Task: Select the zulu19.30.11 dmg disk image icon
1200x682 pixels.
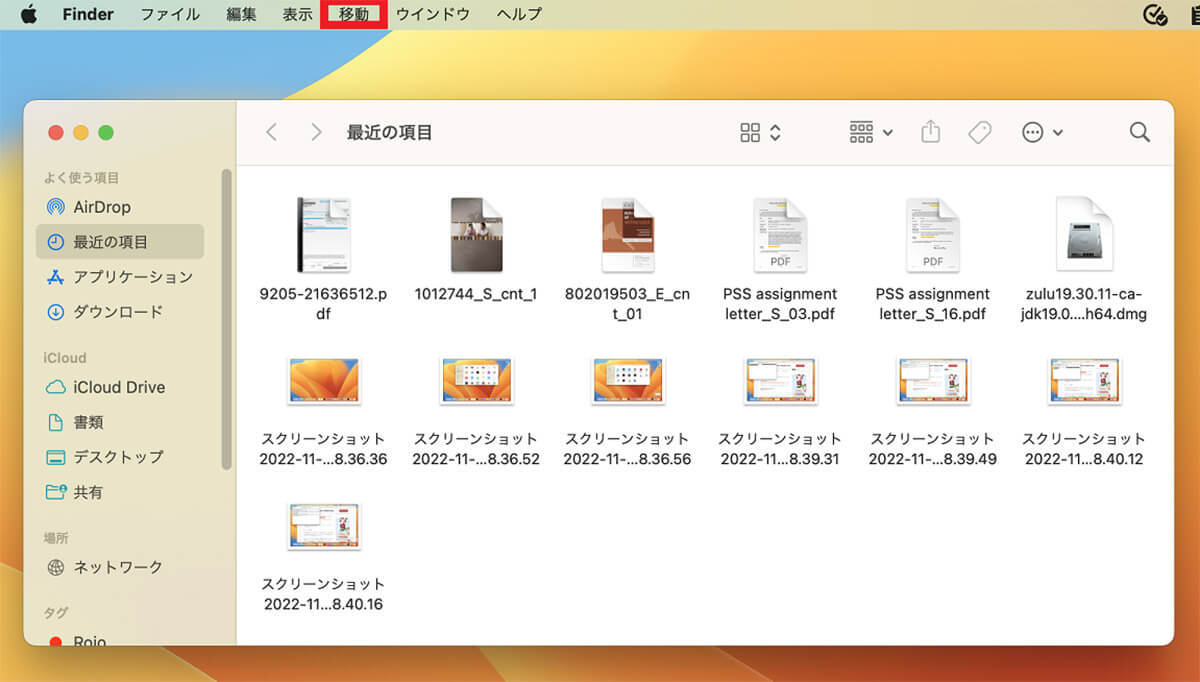Action: click(x=1084, y=235)
